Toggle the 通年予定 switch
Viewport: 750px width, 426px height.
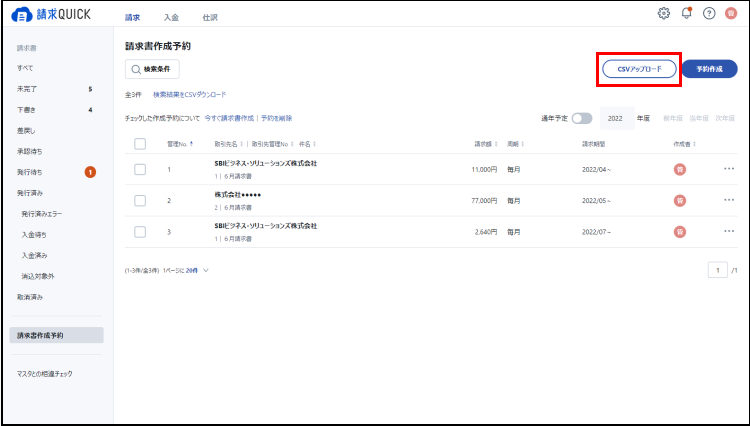point(582,119)
